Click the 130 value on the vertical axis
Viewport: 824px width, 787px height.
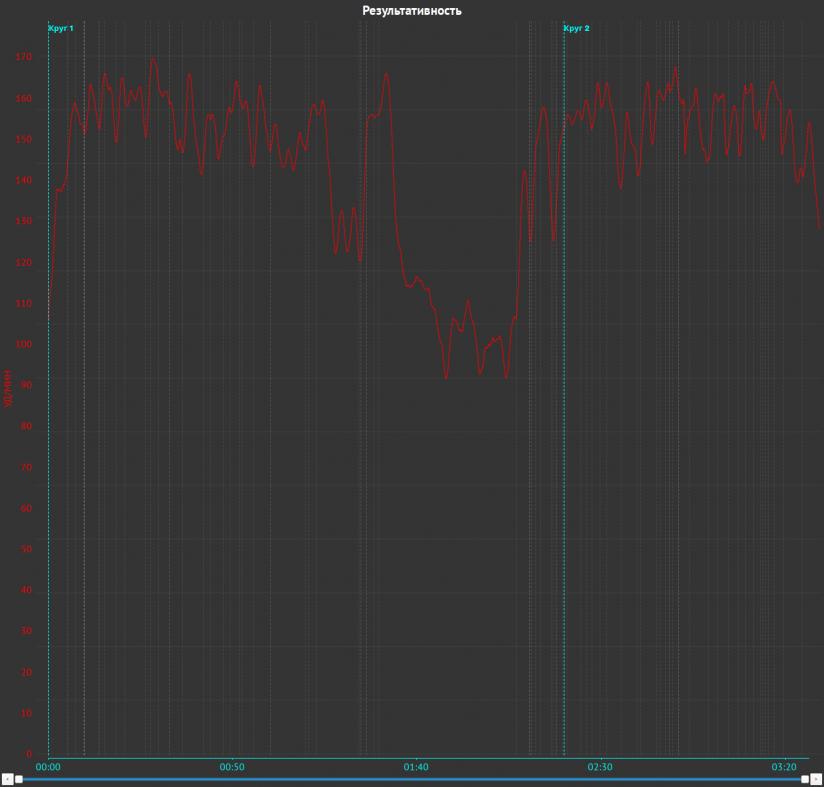click(x=24, y=222)
